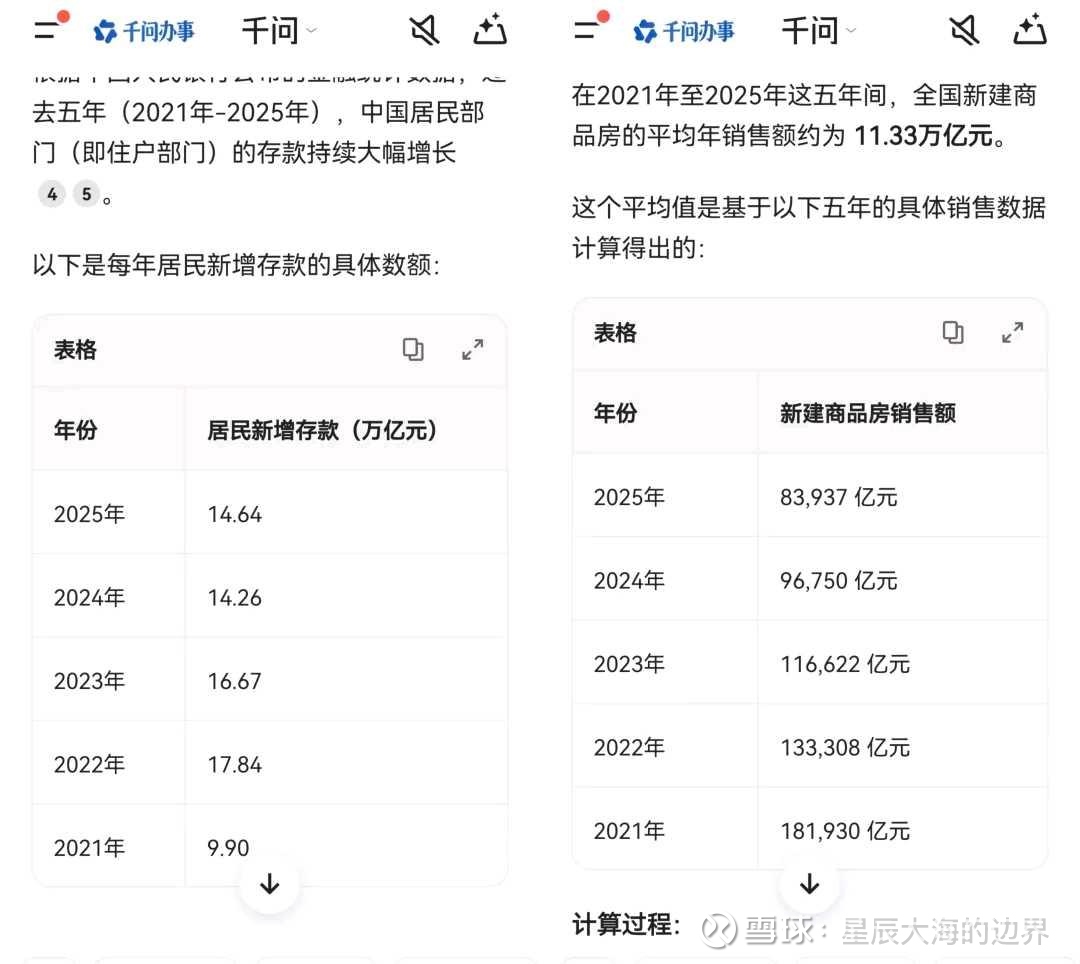Copy the 居民新增存款 table
Screen dimensions: 1080x964
tap(413, 349)
